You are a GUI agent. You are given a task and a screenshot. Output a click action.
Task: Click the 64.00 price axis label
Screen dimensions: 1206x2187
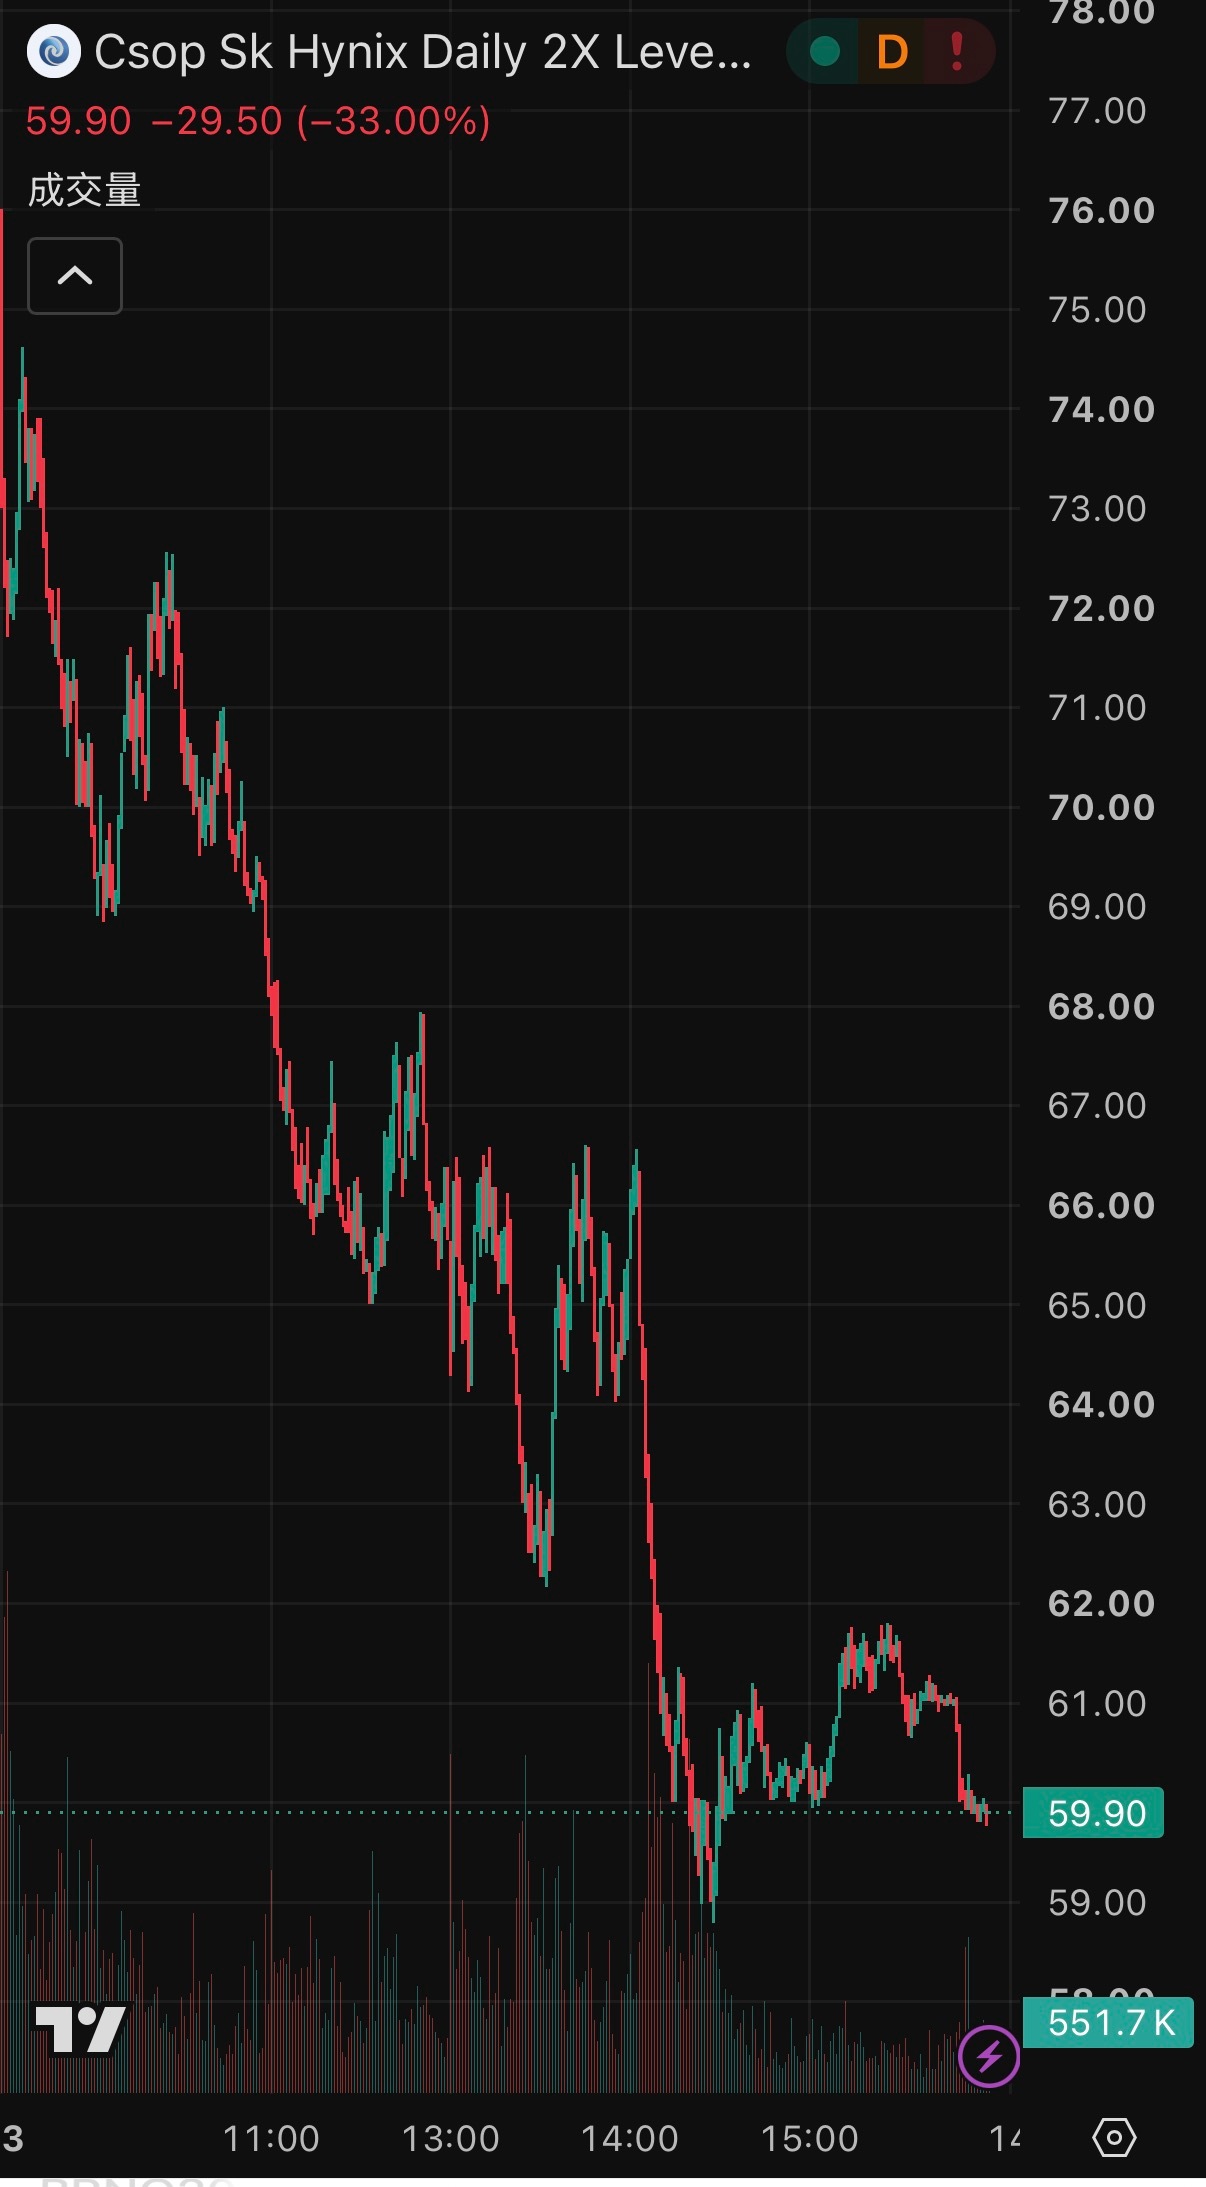1101,1404
